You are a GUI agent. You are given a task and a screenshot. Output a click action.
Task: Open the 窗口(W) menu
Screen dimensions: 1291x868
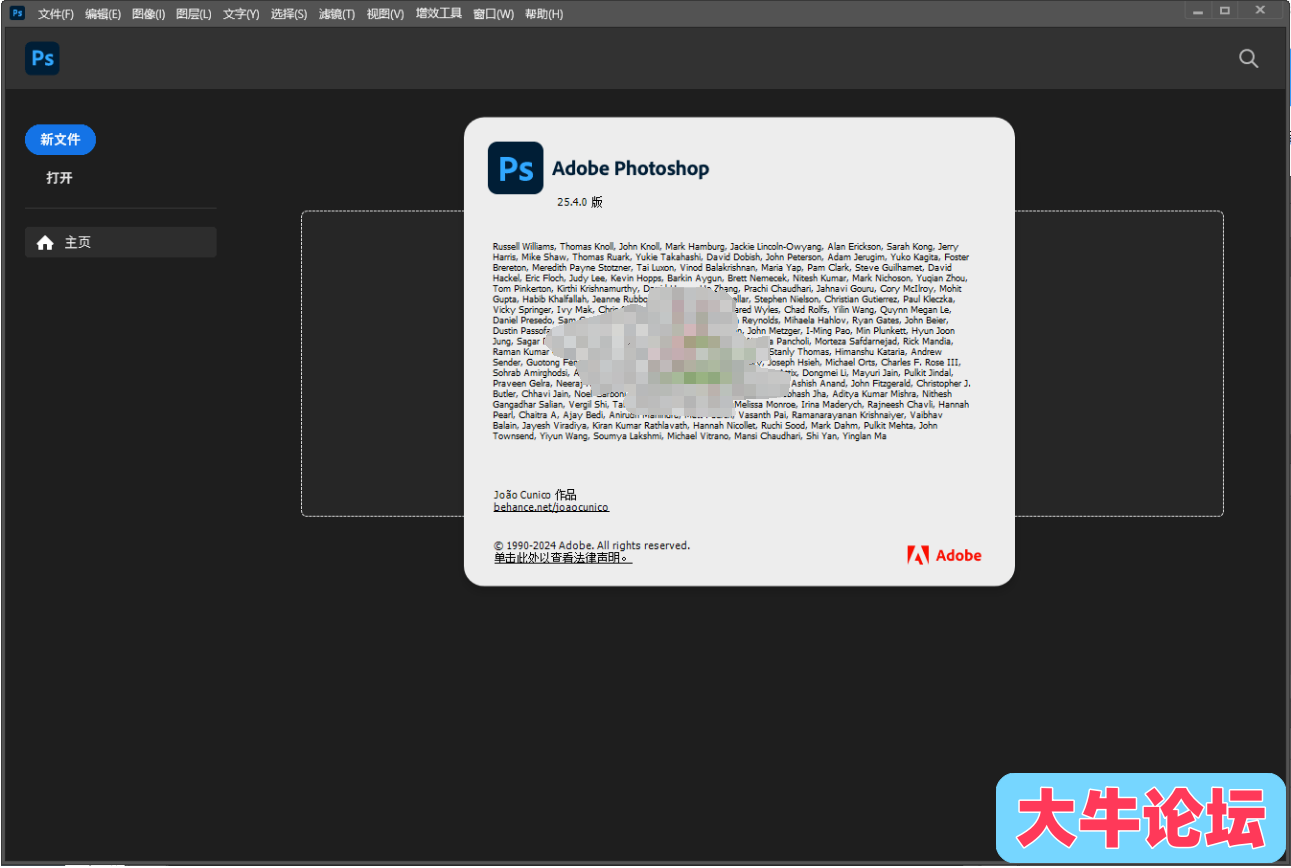click(493, 14)
